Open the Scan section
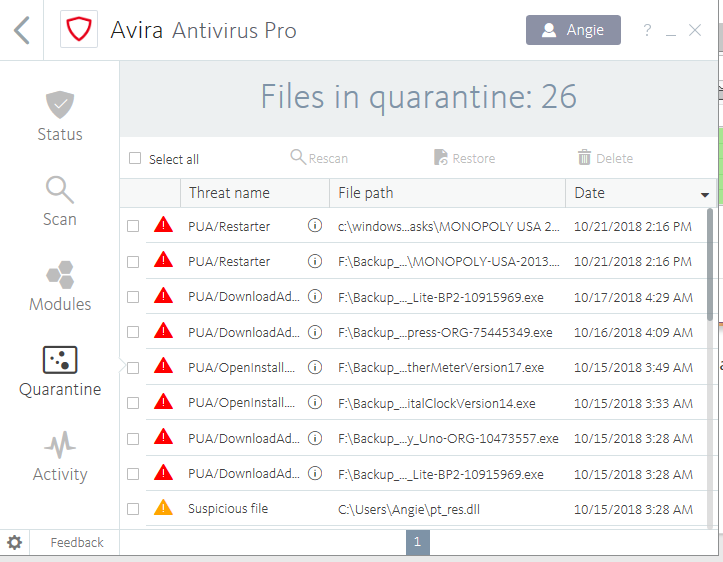This screenshot has height=562, width=723. [60, 201]
